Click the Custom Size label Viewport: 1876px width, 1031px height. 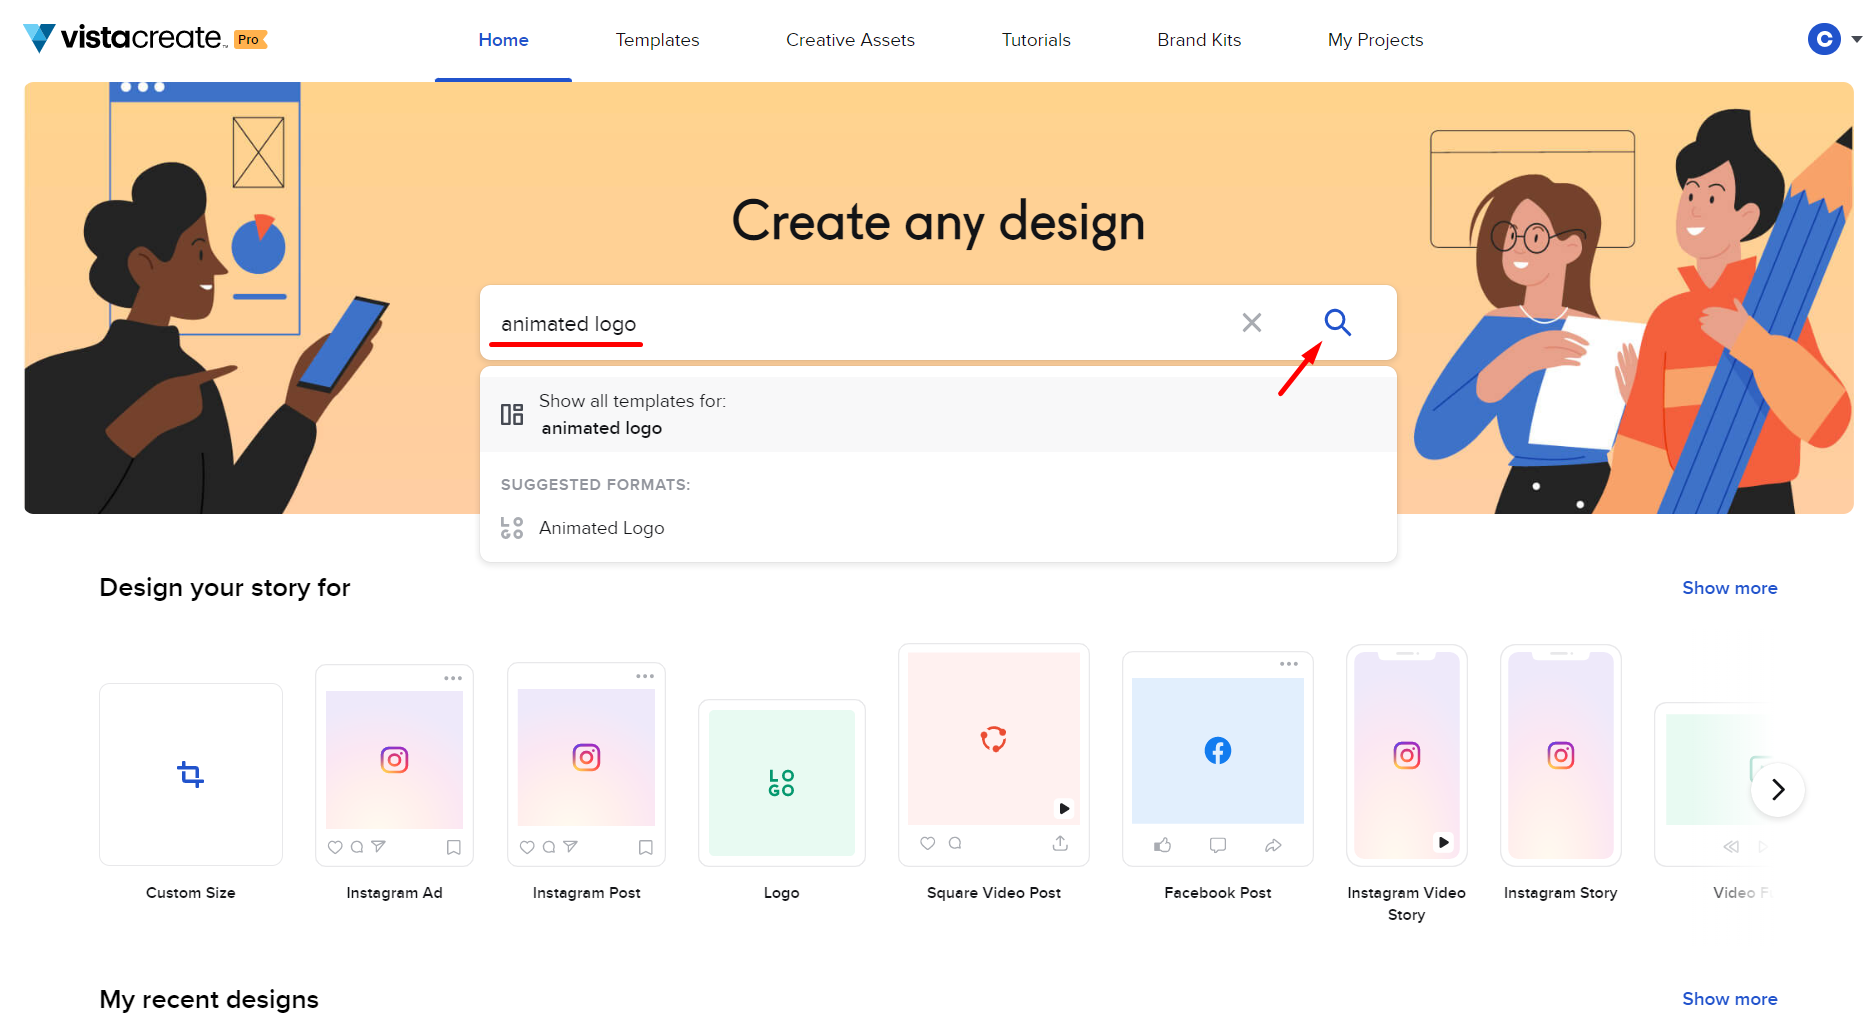(x=190, y=893)
